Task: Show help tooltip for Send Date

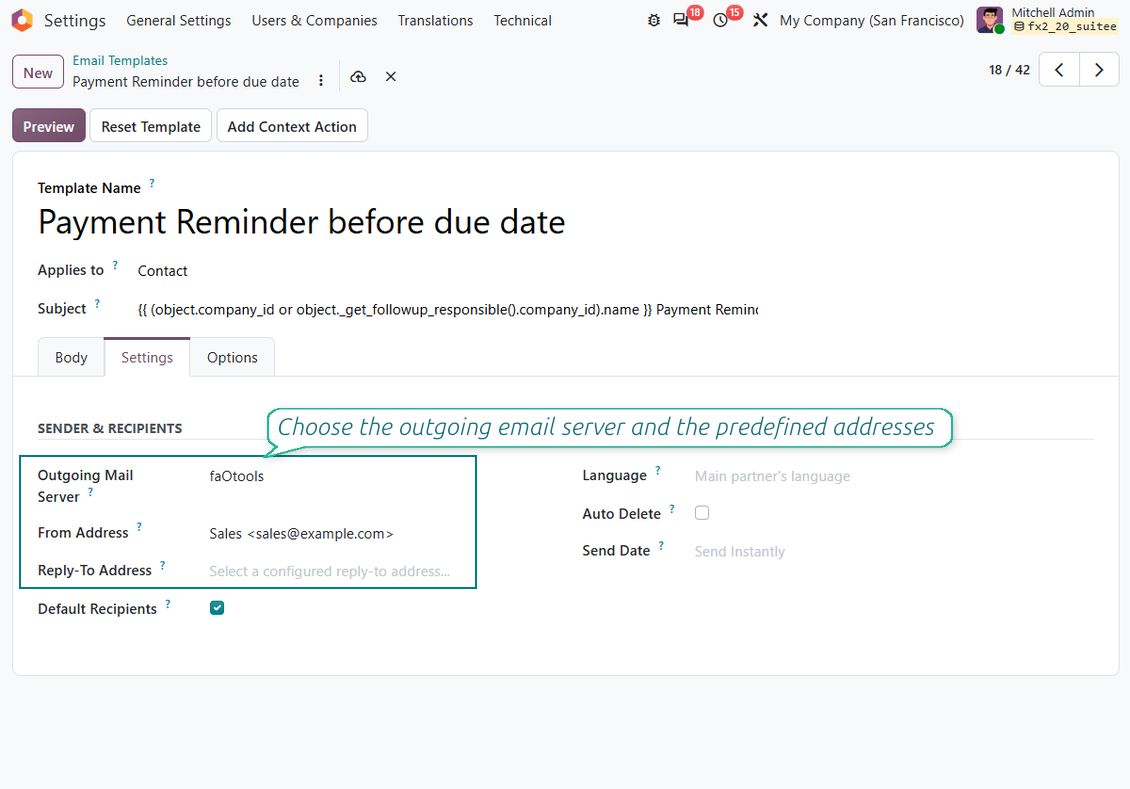Action: 661,545
